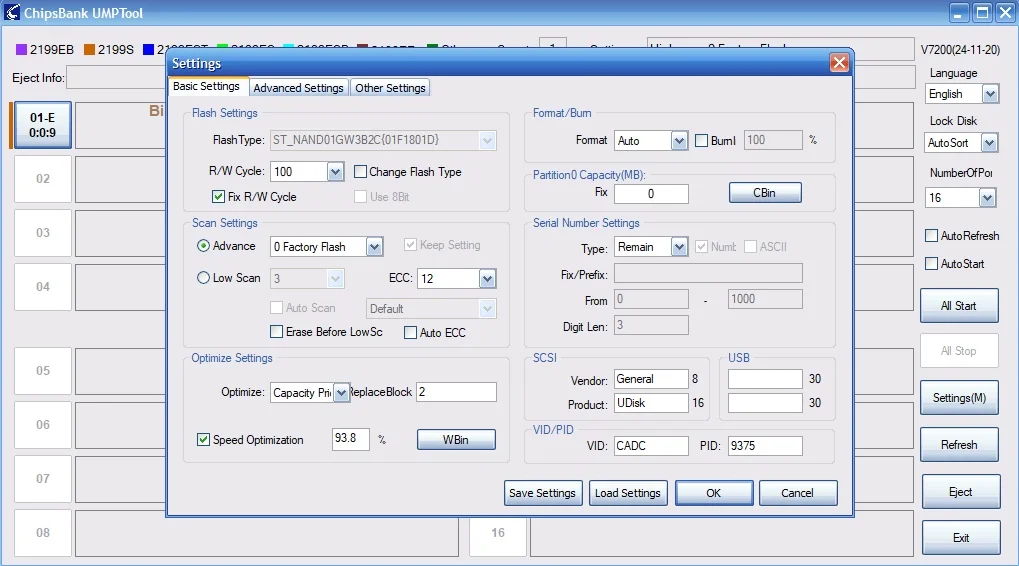Open the Format dropdown set to Auto
This screenshot has width=1019, height=566.
click(x=679, y=141)
